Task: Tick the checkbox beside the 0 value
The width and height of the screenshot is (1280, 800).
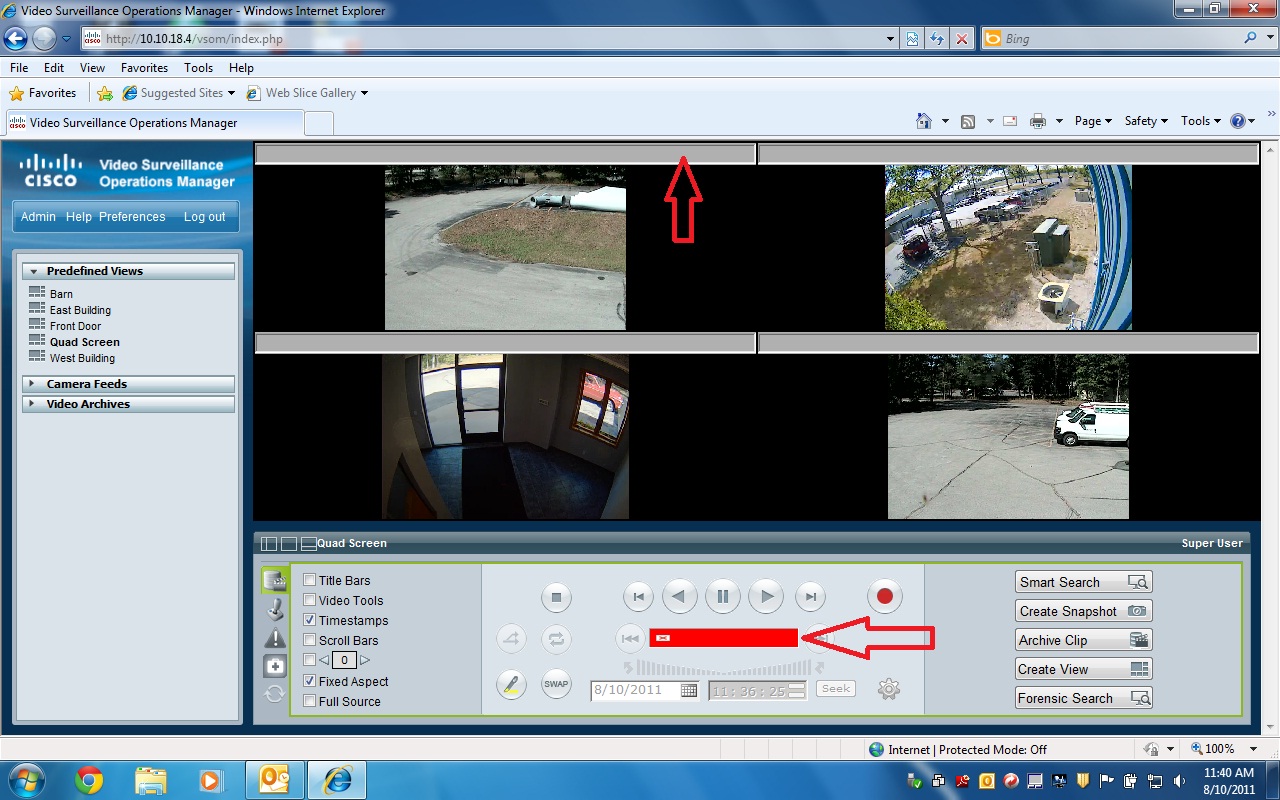Action: pyautogui.click(x=310, y=660)
